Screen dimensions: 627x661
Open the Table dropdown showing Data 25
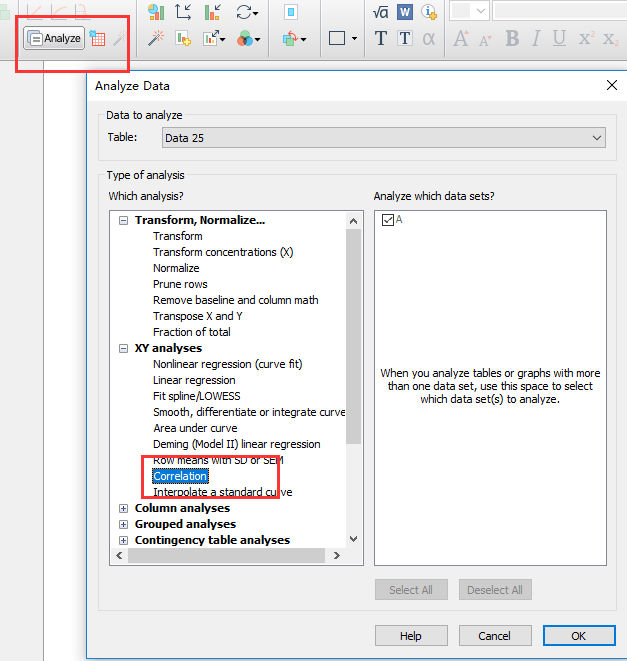coord(383,138)
